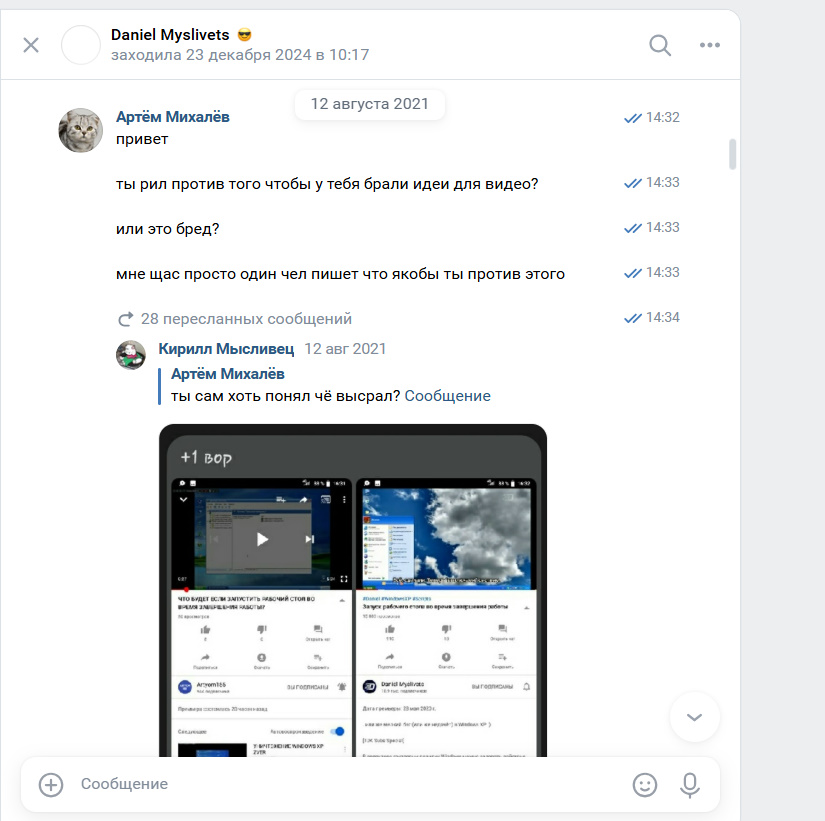Open the emoji smiley picker
This screenshot has width=825, height=821.
pyautogui.click(x=645, y=785)
